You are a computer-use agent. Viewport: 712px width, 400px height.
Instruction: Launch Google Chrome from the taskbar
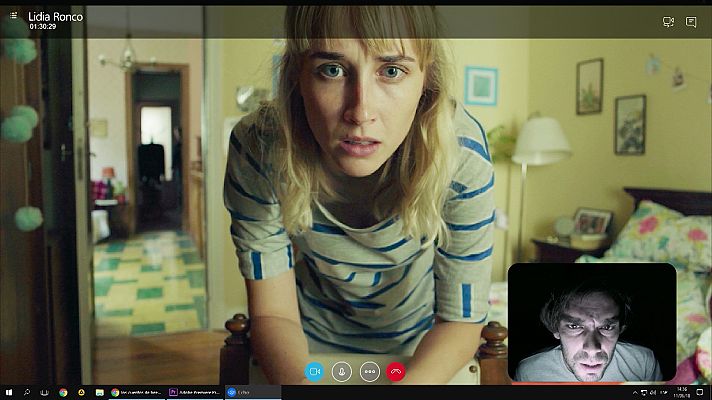tap(63, 393)
